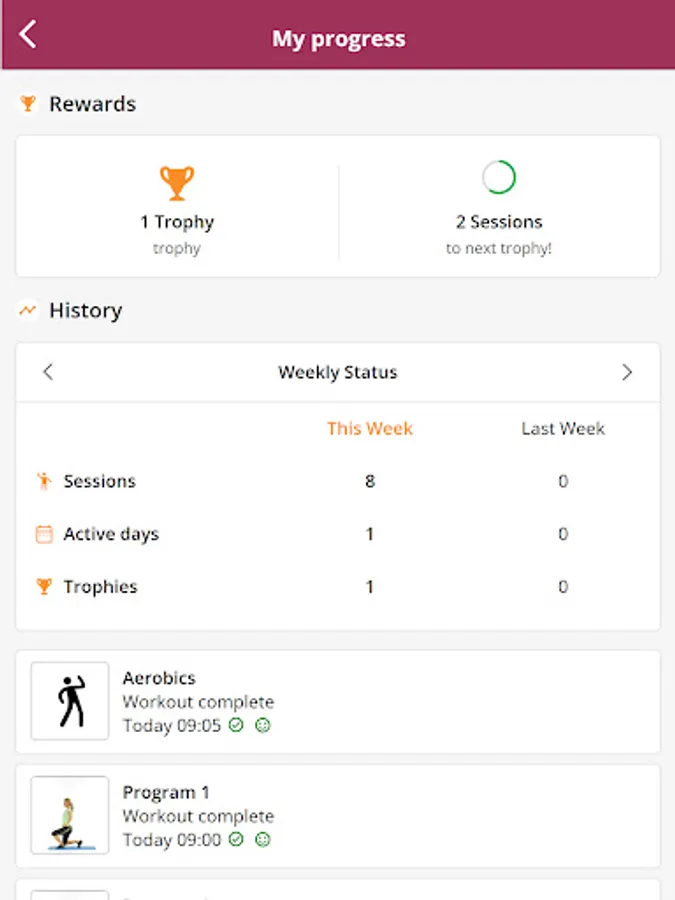The width and height of the screenshot is (675, 900).
Task: Click the small Rewards trophy icon
Action: [x=28, y=103]
